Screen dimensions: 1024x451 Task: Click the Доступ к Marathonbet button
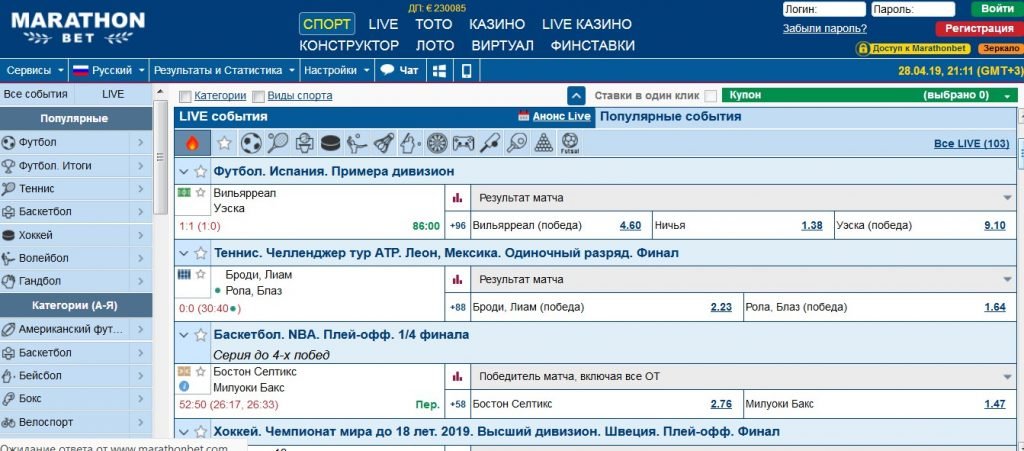pos(913,49)
